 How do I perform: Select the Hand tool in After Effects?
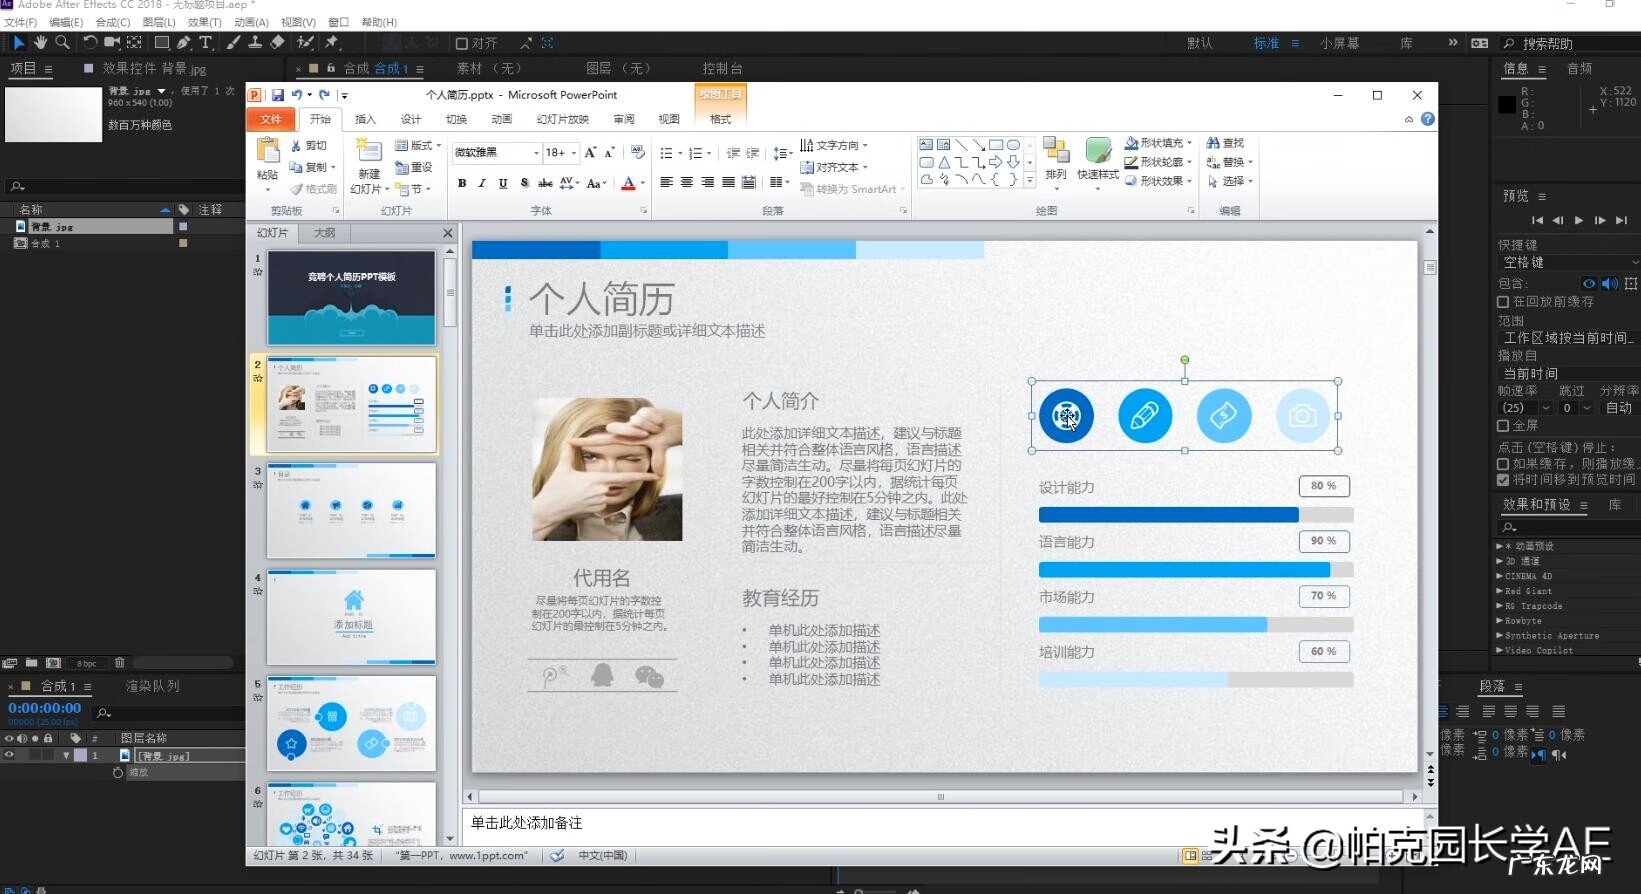[x=40, y=42]
